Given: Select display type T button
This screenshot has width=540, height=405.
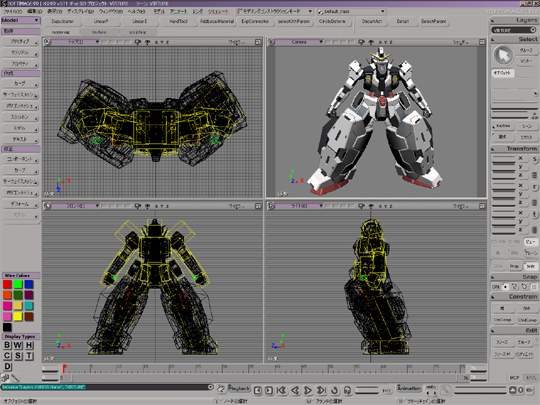Looking at the screenshot, I should 29,356.
